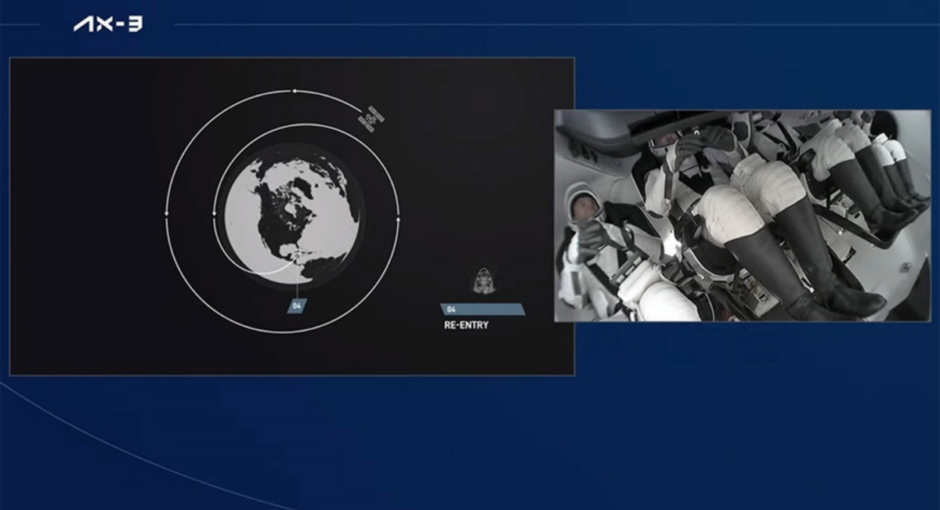The image size is (940, 510).
Task: Click the 04 phase bar above RE-ENTRY
Action: pyautogui.click(x=482, y=309)
